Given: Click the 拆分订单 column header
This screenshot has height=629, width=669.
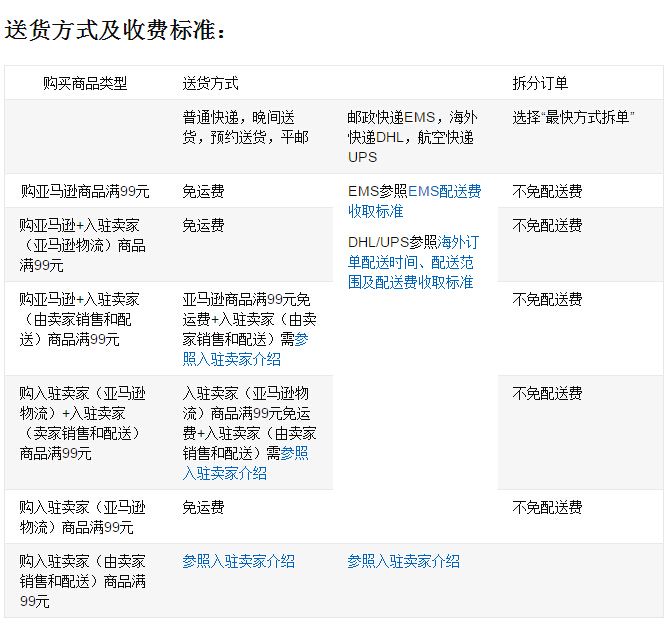Looking at the screenshot, I should [x=540, y=83].
